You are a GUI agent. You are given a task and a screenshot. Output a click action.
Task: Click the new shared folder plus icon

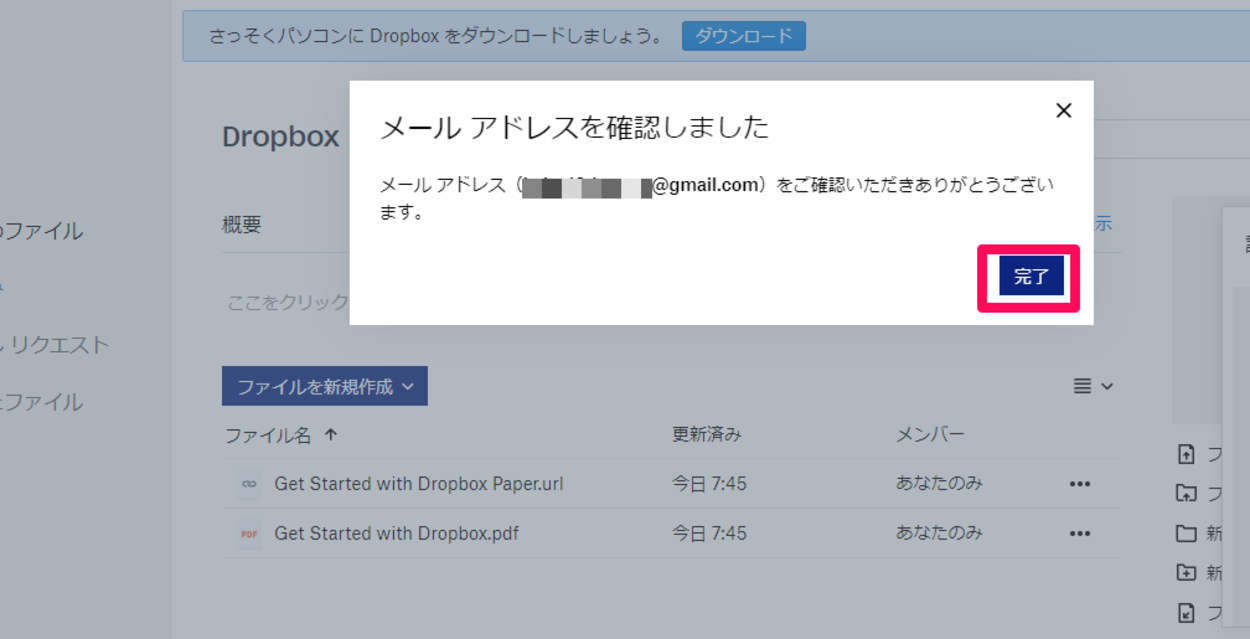click(1186, 573)
